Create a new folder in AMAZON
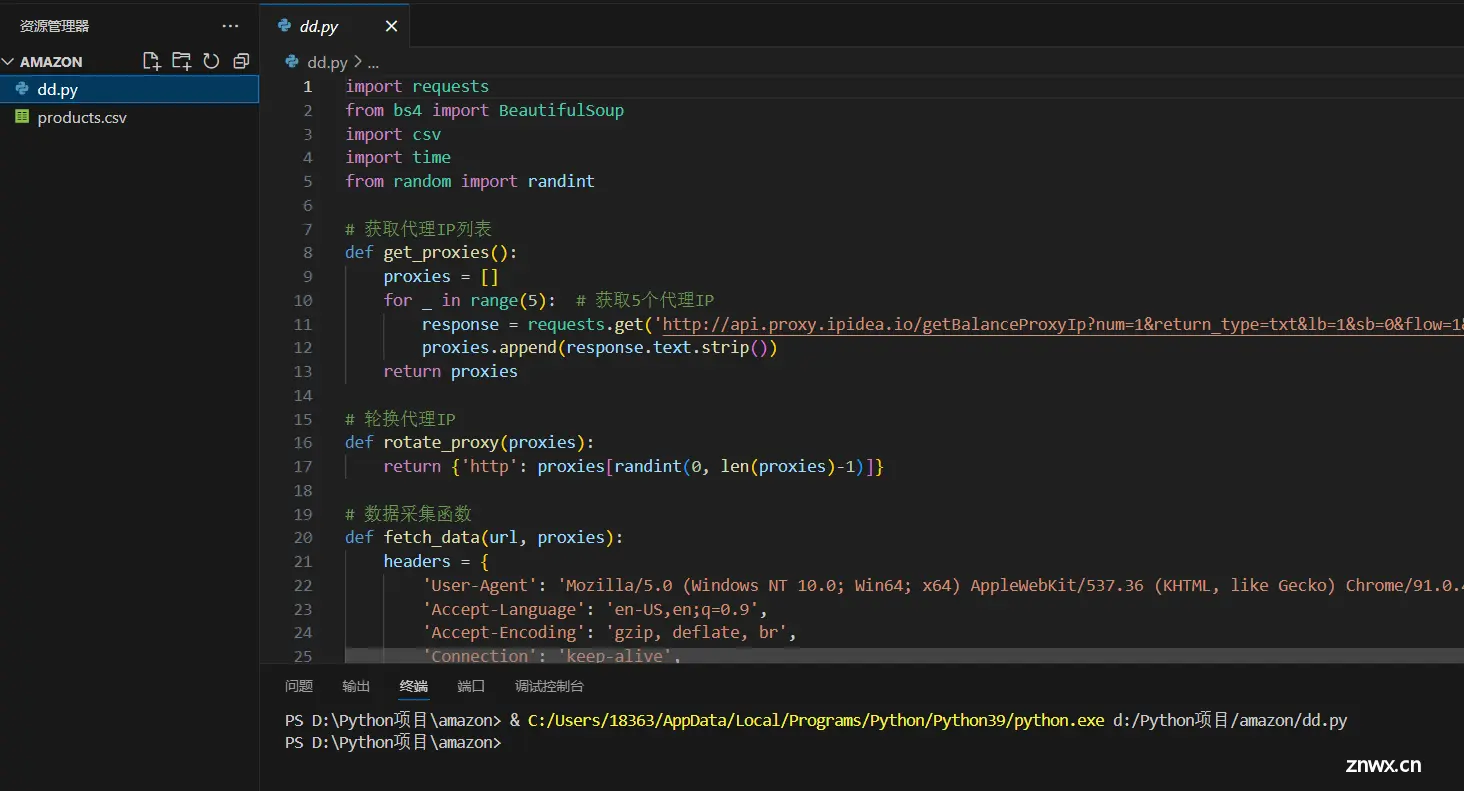 [181, 61]
